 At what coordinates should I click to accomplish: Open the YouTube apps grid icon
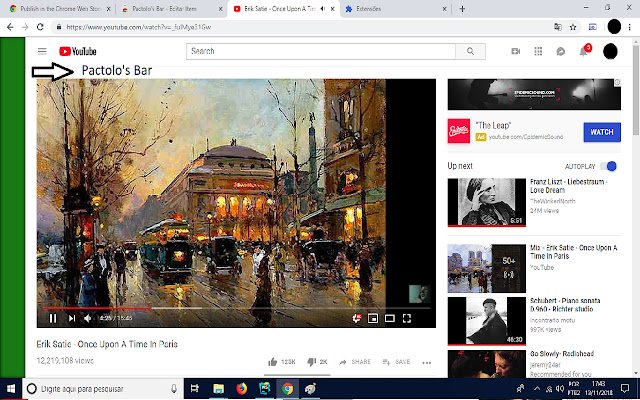point(538,51)
